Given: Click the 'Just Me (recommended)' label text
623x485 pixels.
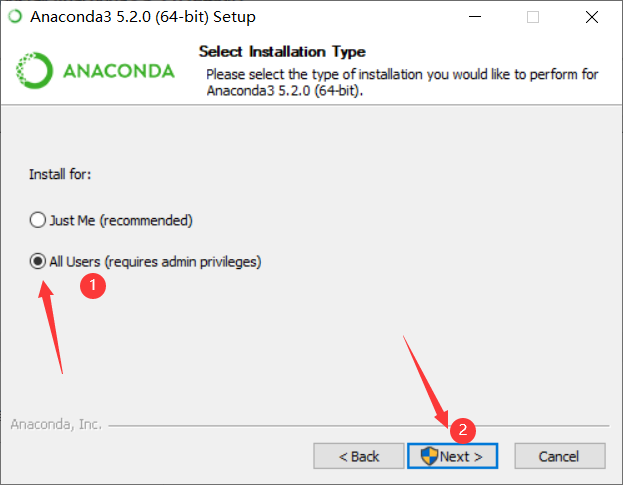Looking at the screenshot, I should point(121,220).
